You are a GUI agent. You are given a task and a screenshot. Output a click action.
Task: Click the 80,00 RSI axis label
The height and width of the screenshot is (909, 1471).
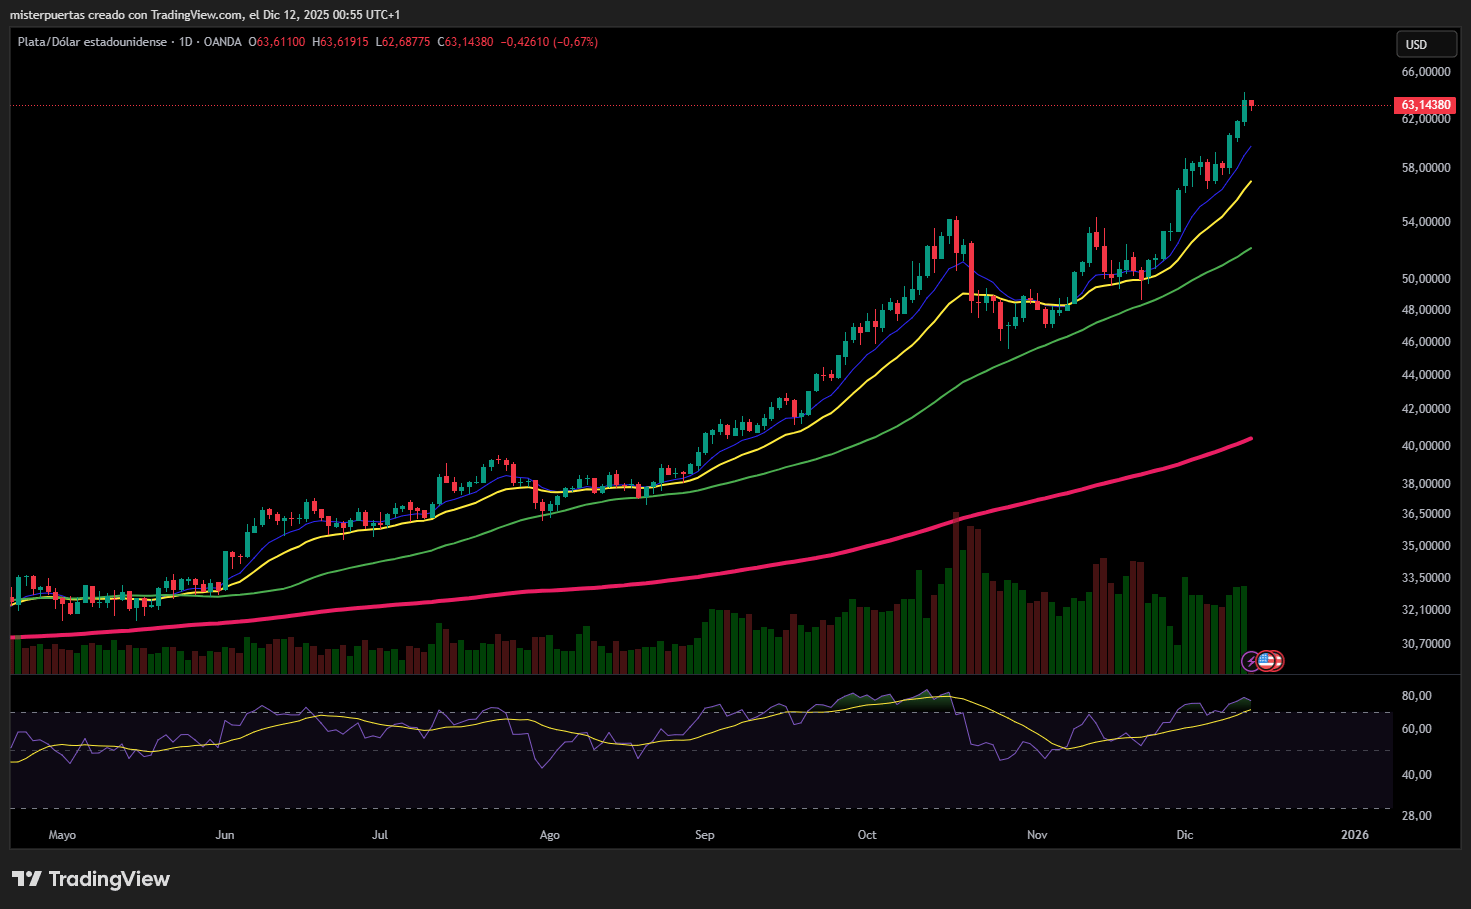1416,696
